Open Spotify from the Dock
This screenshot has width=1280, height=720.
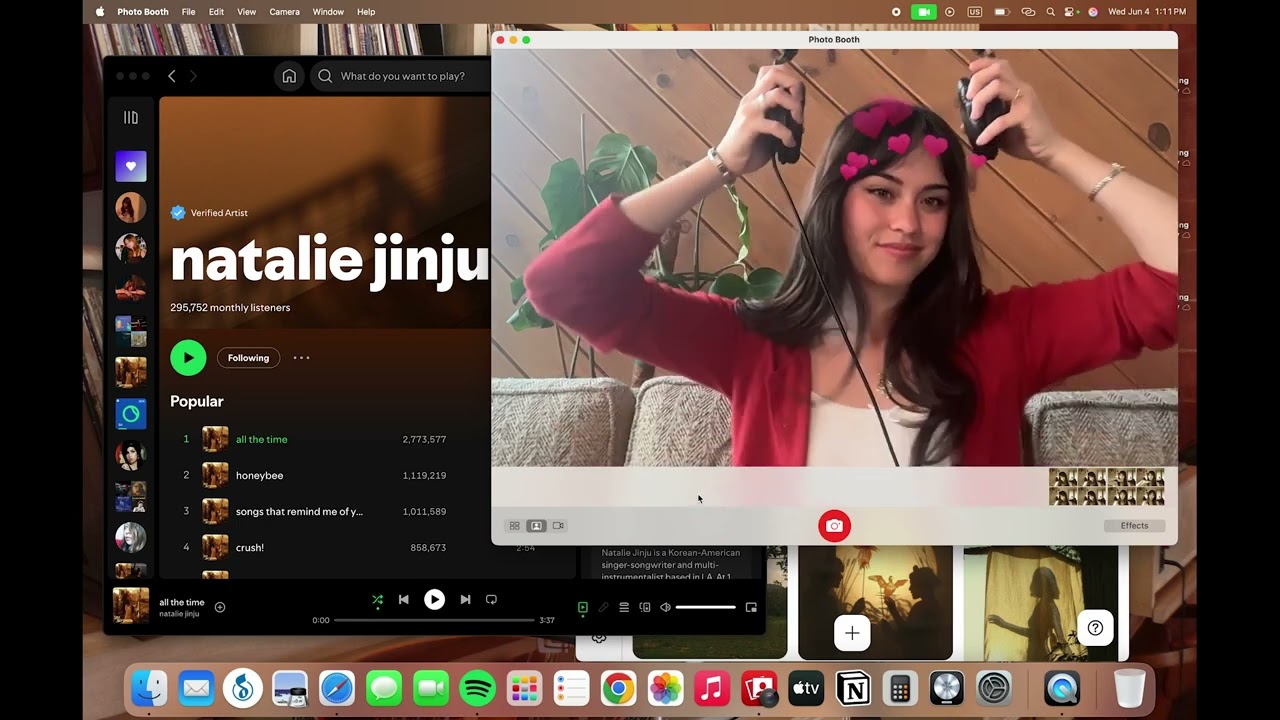click(478, 689)
